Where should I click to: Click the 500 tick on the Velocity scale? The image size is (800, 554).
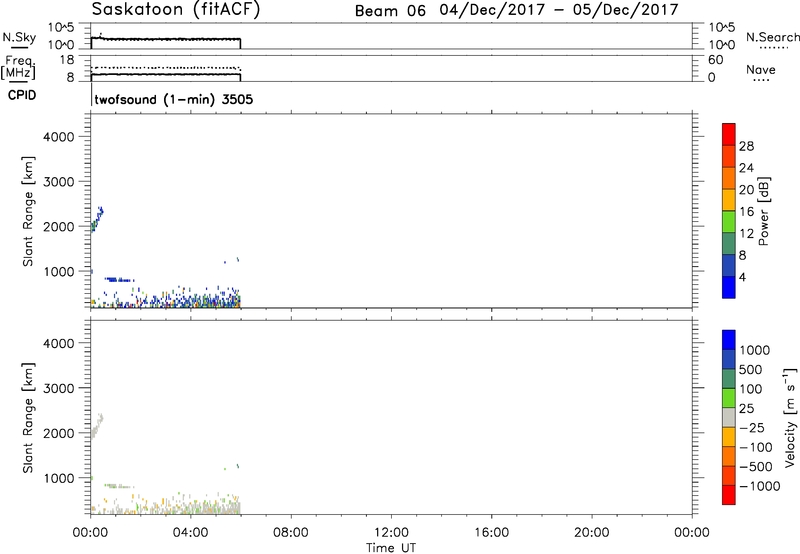(x=750, y=369)
